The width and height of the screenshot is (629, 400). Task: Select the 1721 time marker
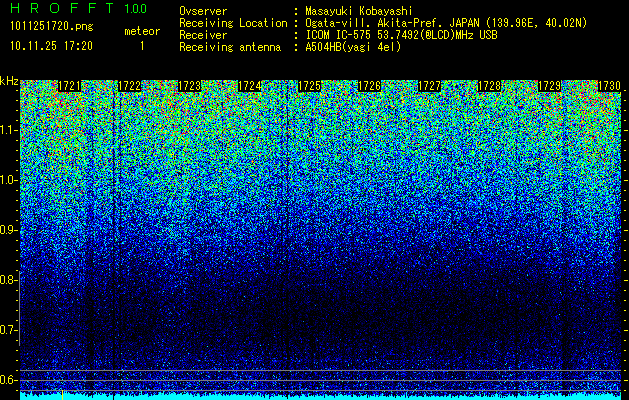click(69, 86)
